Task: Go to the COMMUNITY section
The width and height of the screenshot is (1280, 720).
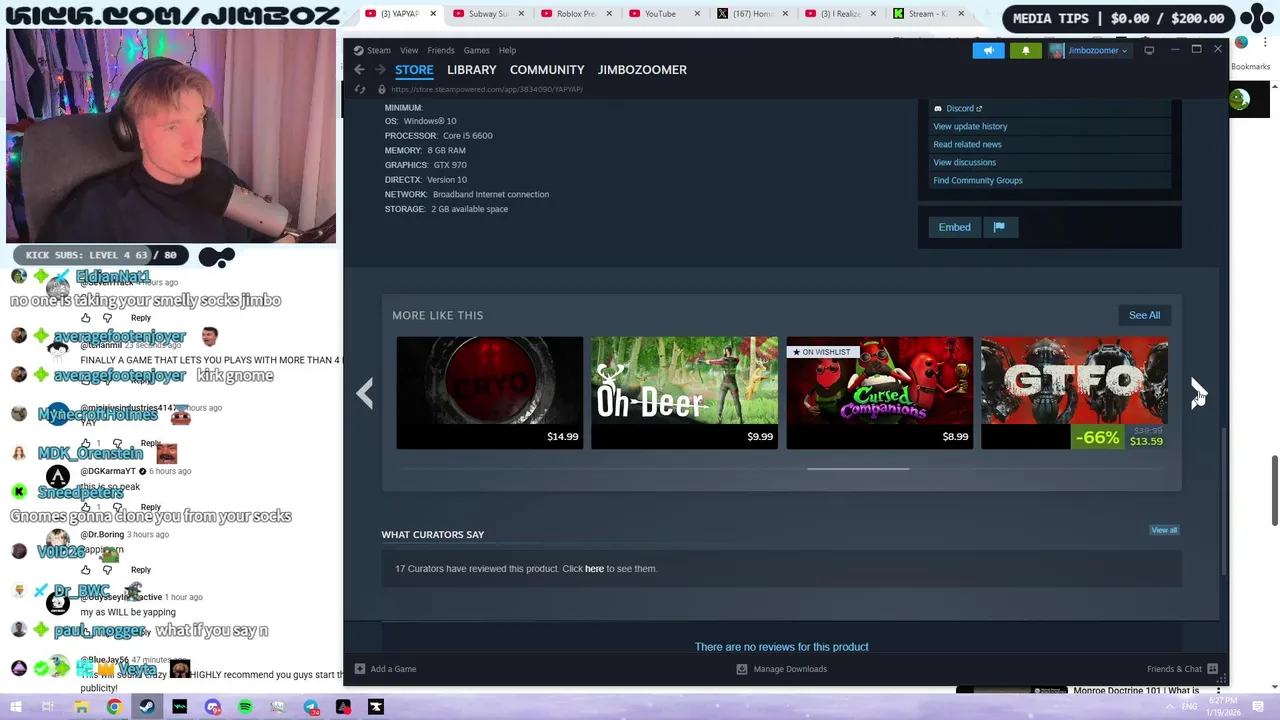Action: click(x=547, y=70)
